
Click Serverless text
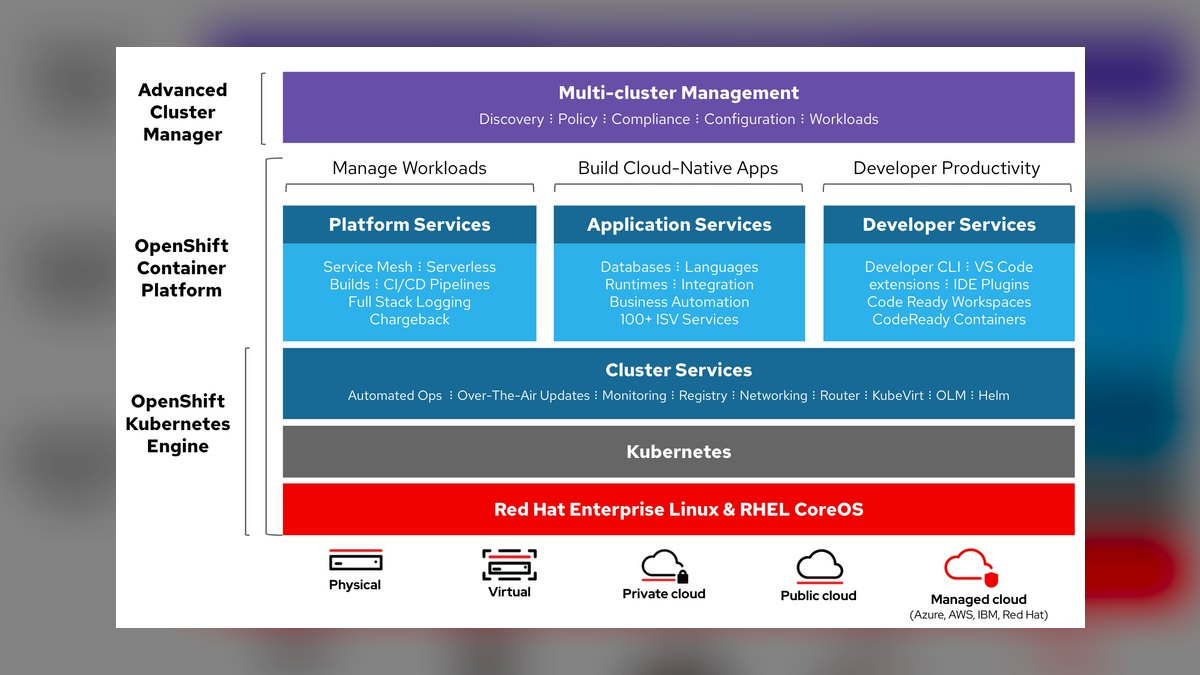pos(461,267)
